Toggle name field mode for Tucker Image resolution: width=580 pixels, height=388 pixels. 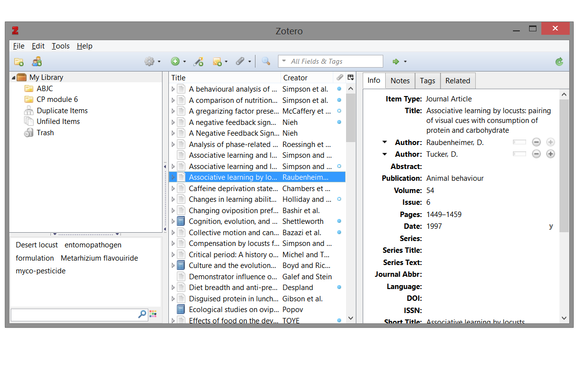click(519, 154)
